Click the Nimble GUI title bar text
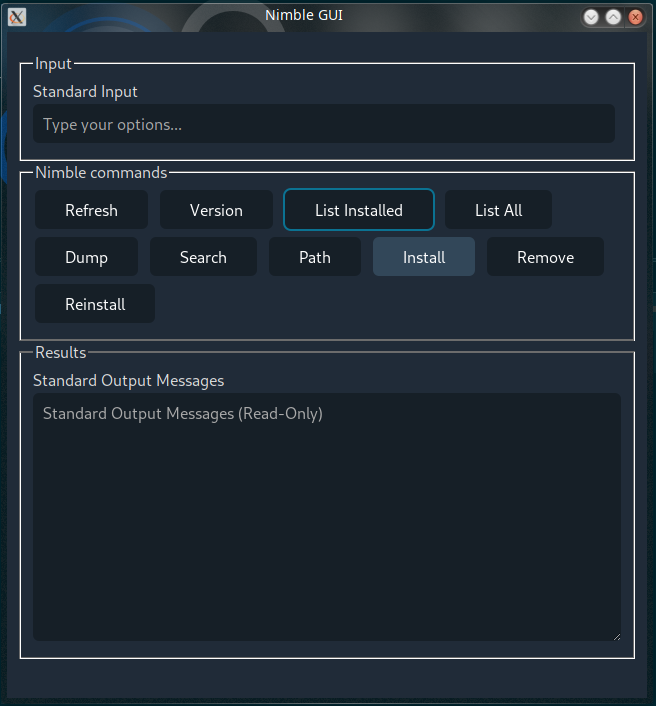Viewport: 656px width, 706px height. (x=304, y=15)
